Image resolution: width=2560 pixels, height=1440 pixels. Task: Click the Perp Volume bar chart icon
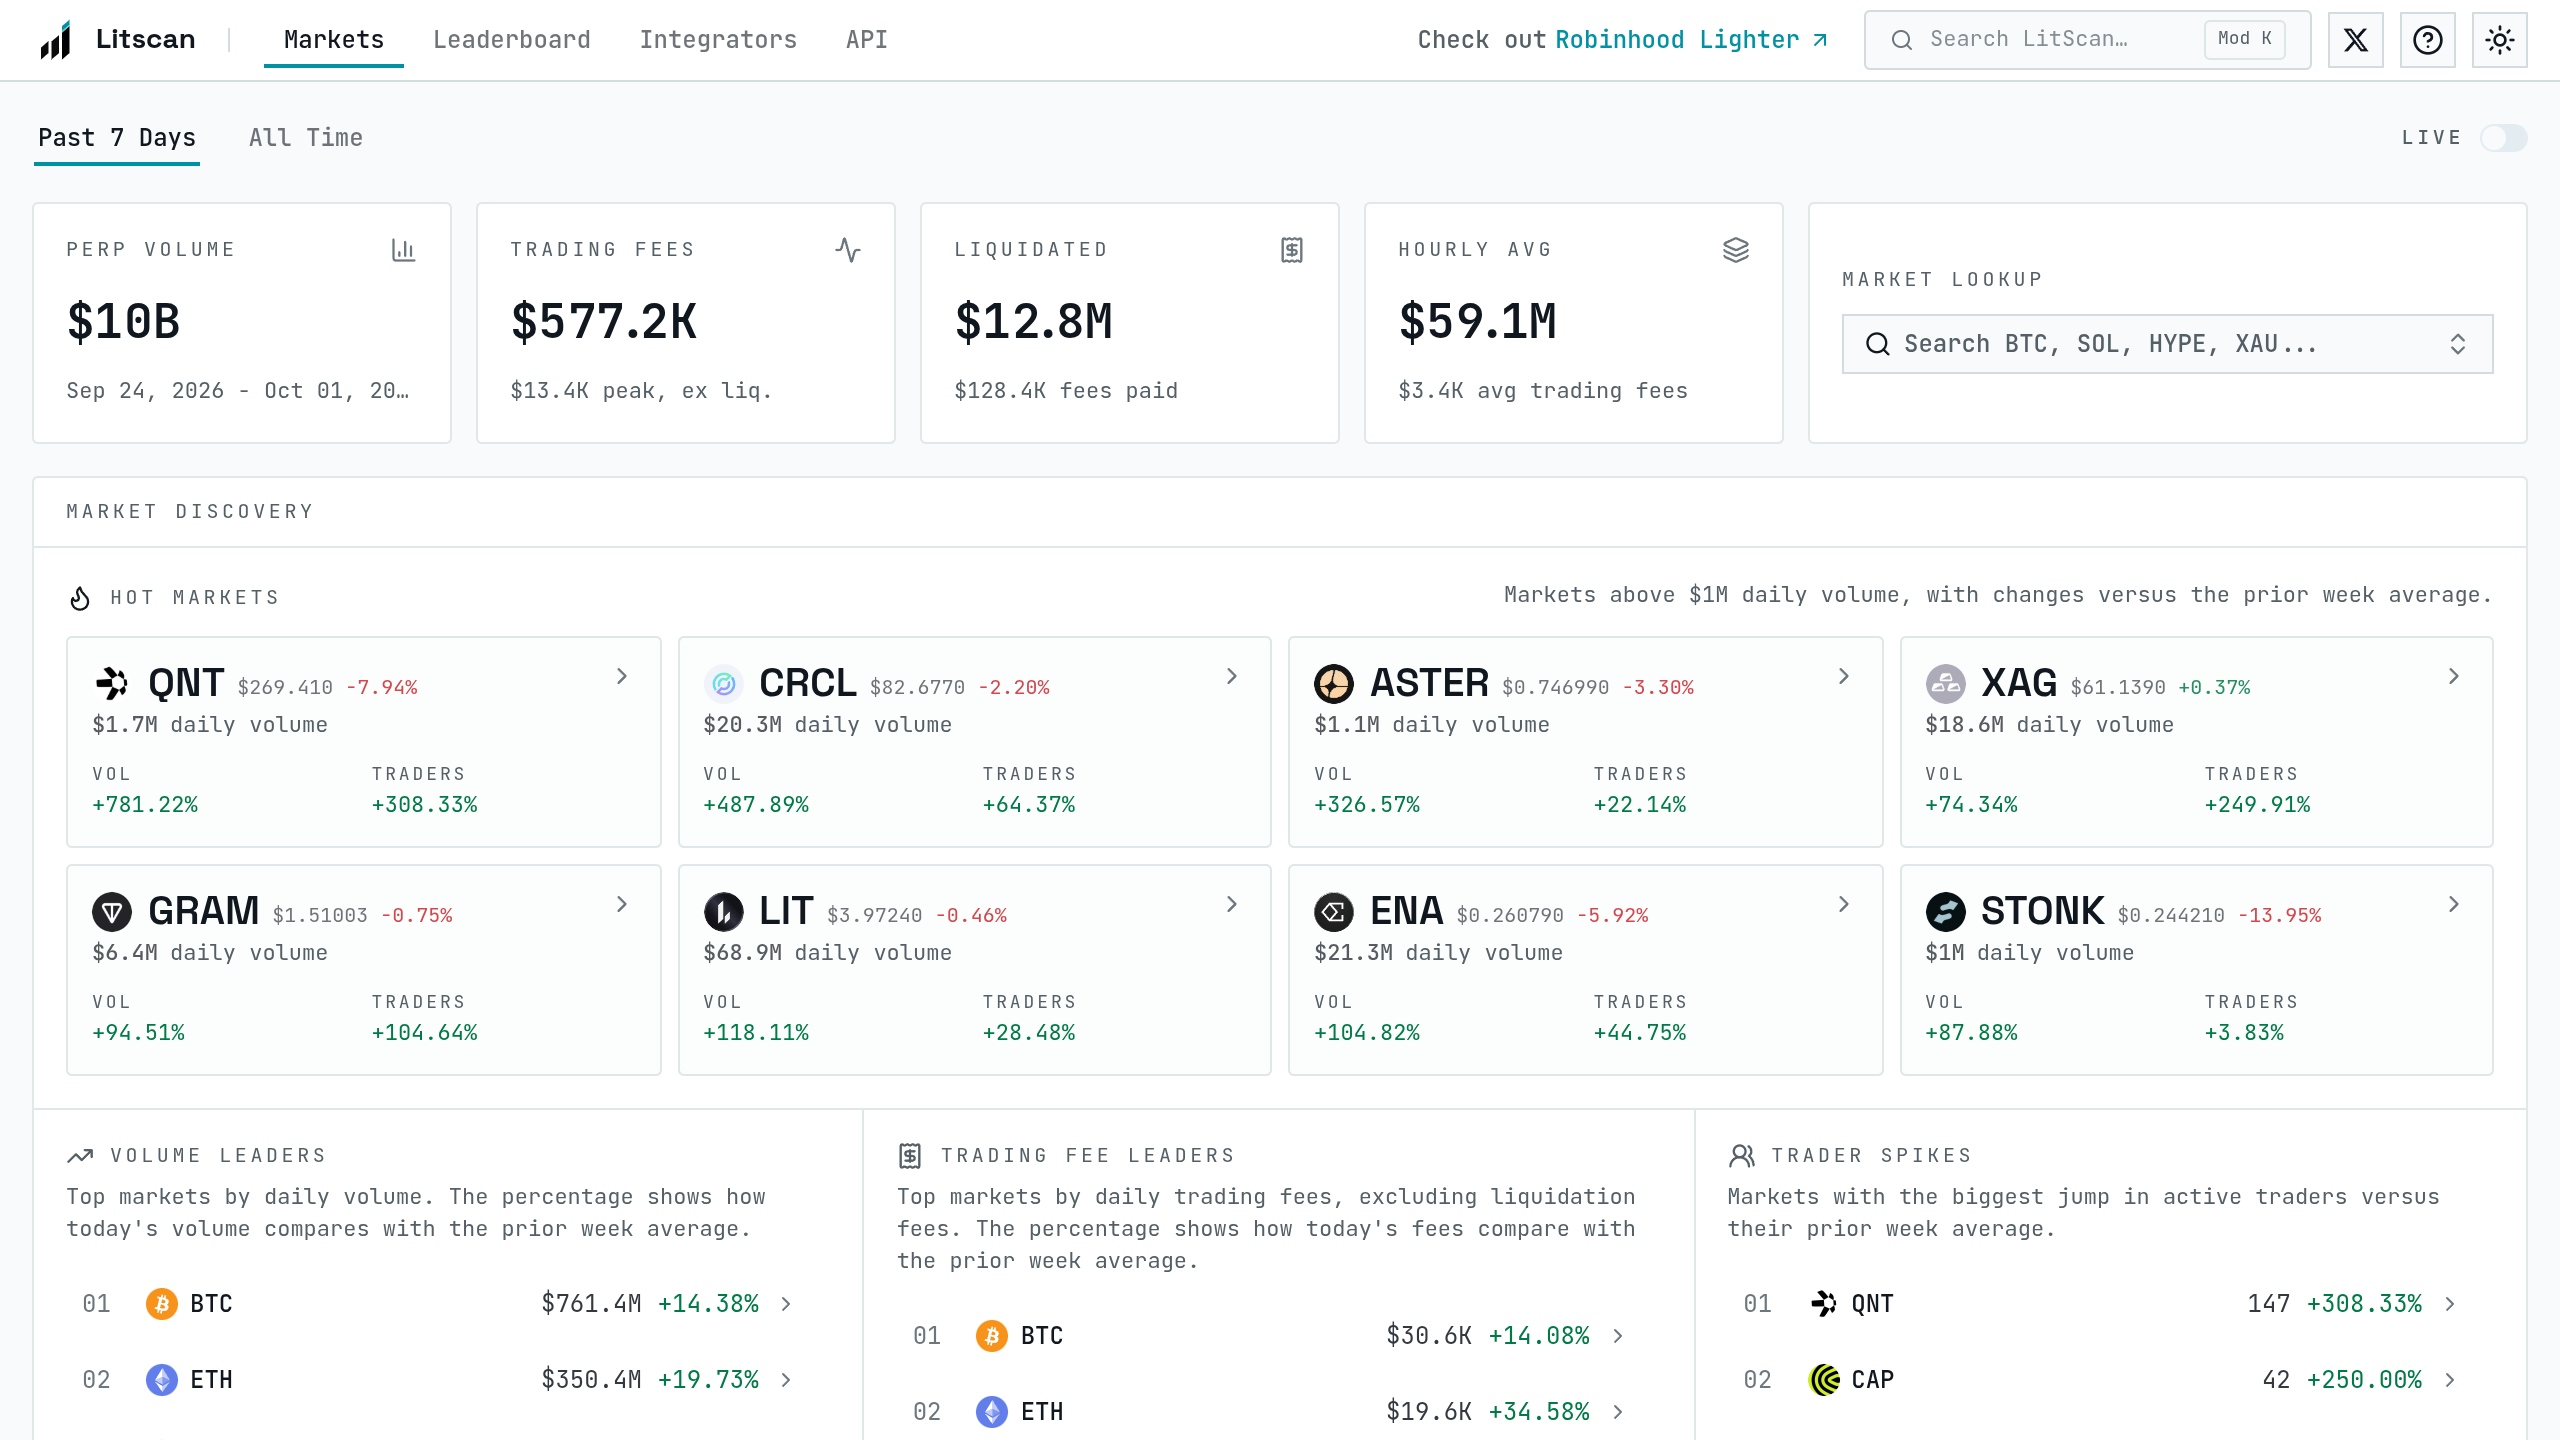pyautogui.click(x=403, y=250)
